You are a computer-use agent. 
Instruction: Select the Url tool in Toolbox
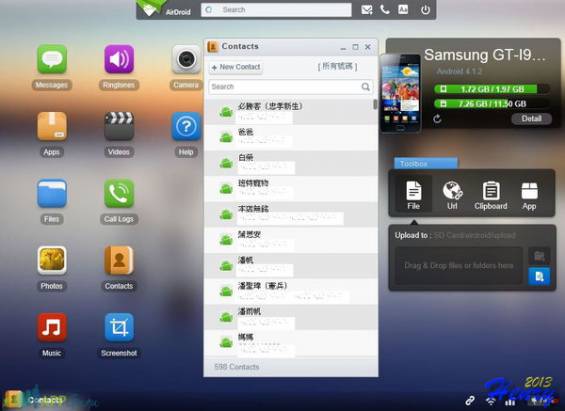[452, 196]
